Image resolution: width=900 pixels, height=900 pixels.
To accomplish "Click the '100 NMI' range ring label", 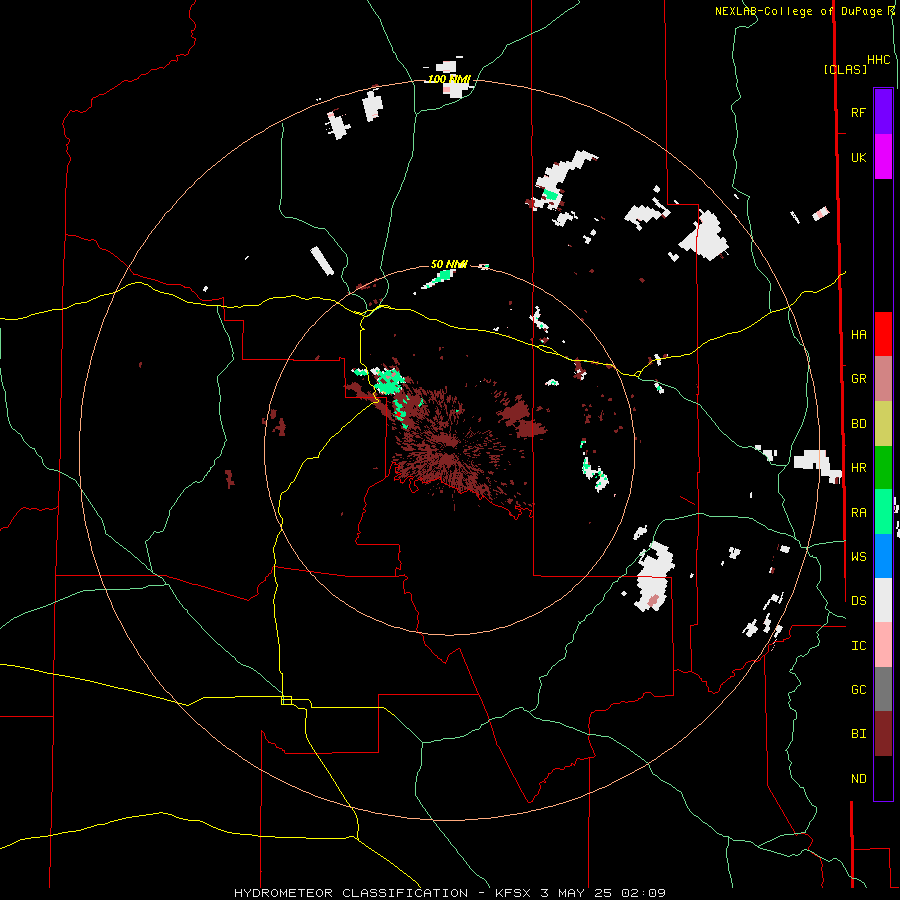I will point(449,79).
